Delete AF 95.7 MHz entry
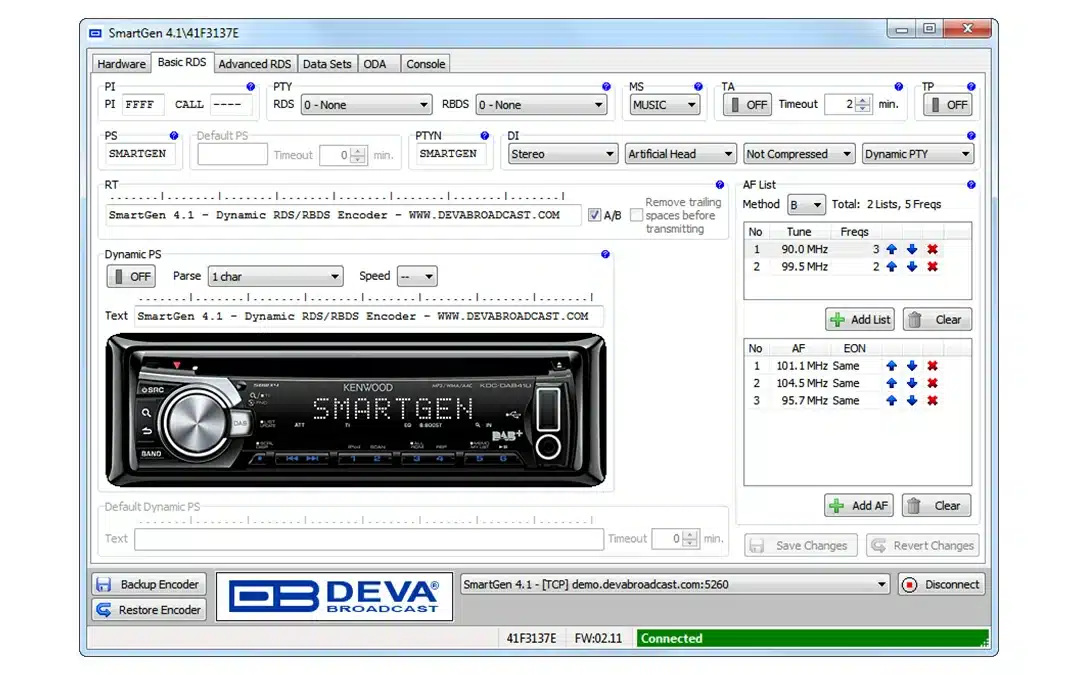1080x675 pixels. 933,400
